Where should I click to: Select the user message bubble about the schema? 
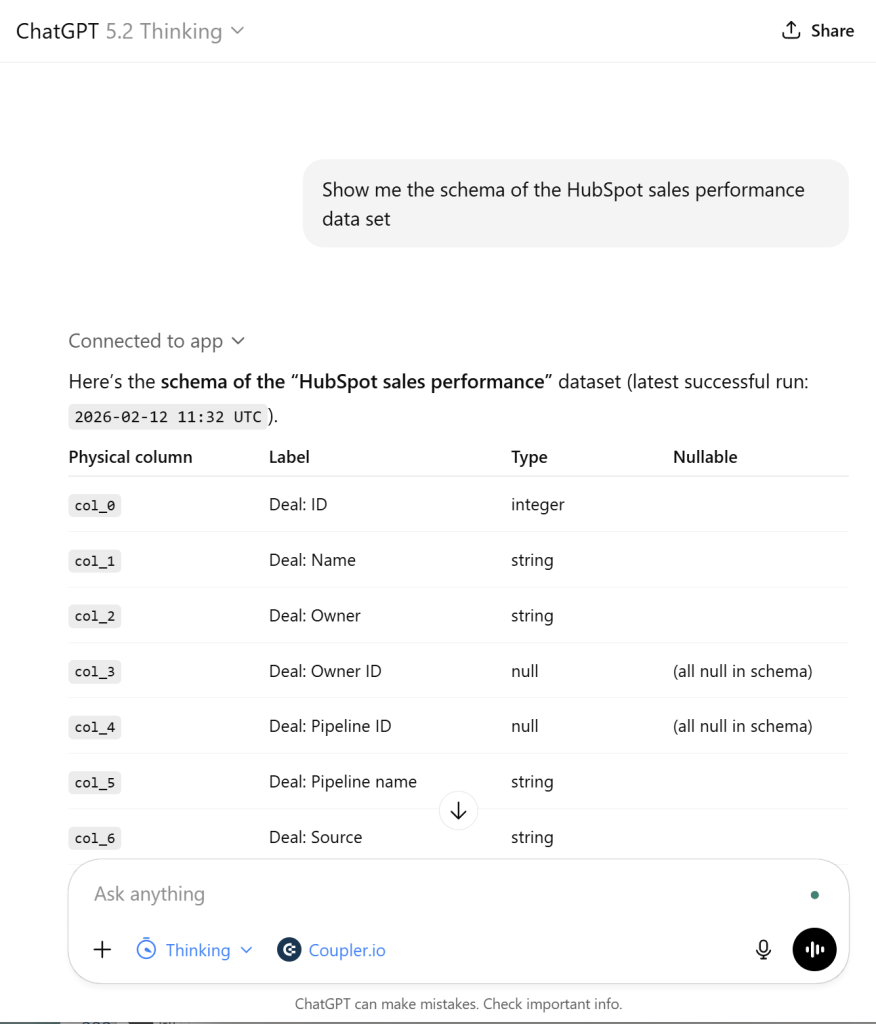coord(575,203)
